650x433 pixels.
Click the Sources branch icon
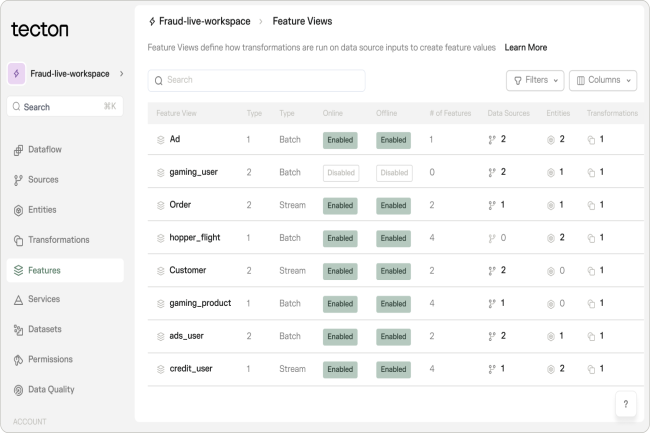tap(18, 180)
